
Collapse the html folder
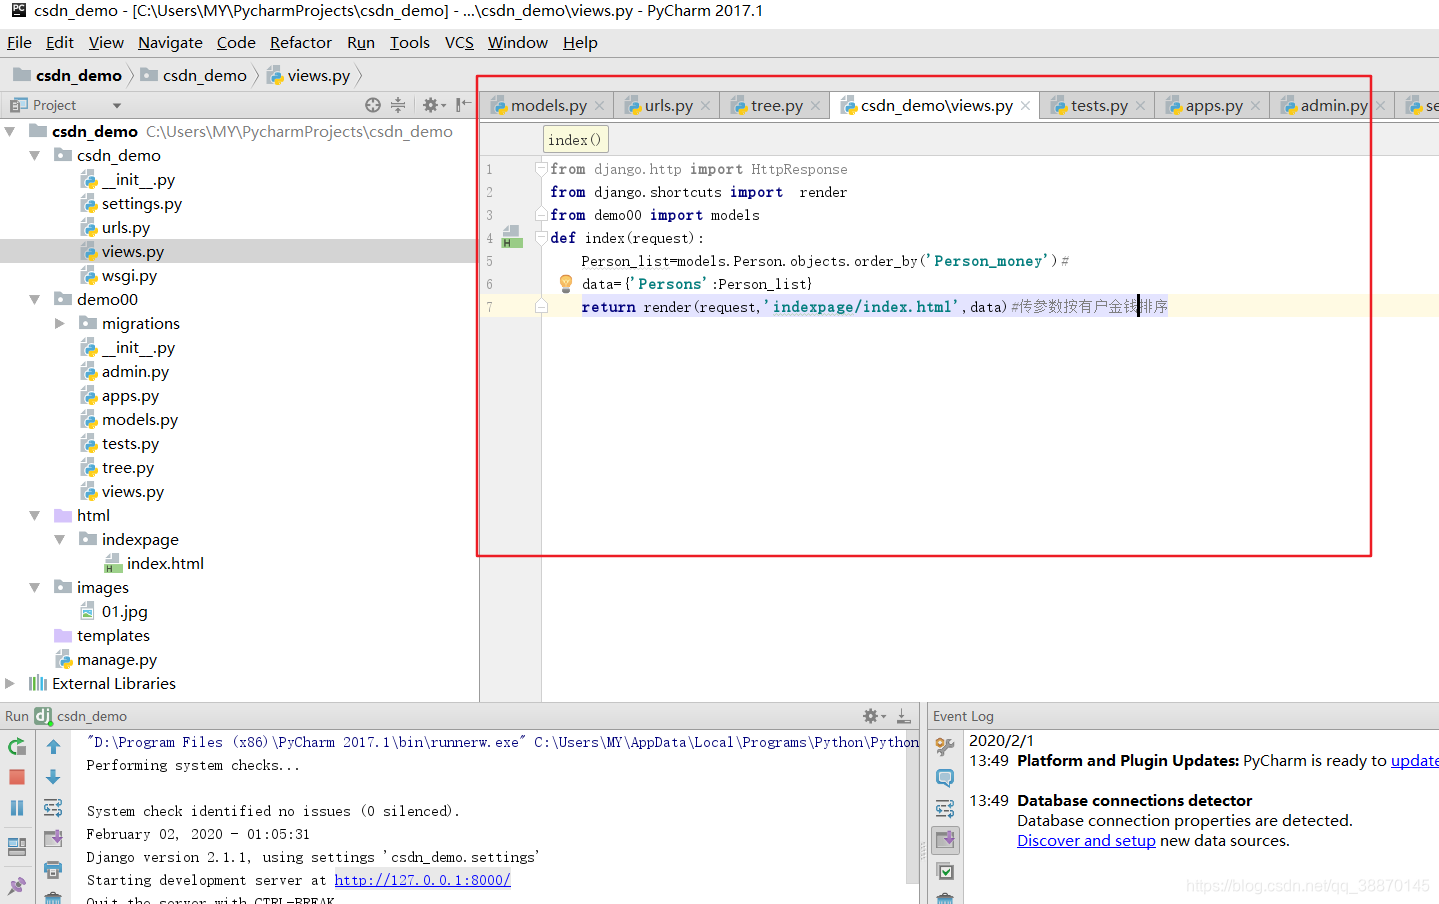pyautogui.click(x=35, y=515)
